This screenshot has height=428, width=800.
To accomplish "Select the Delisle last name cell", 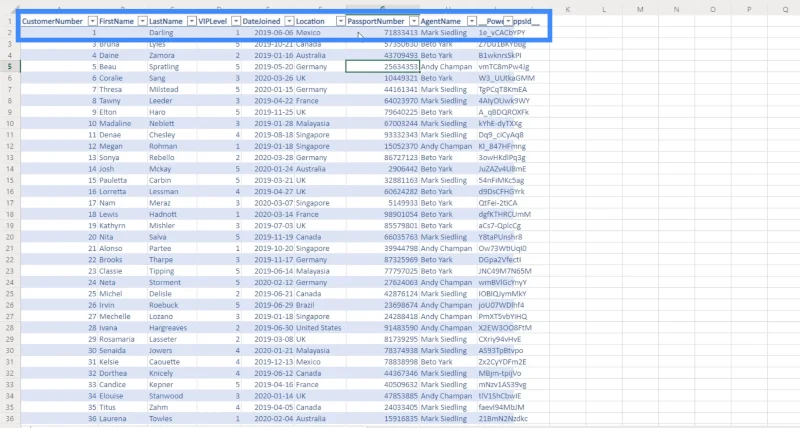I will click(172, 294).
